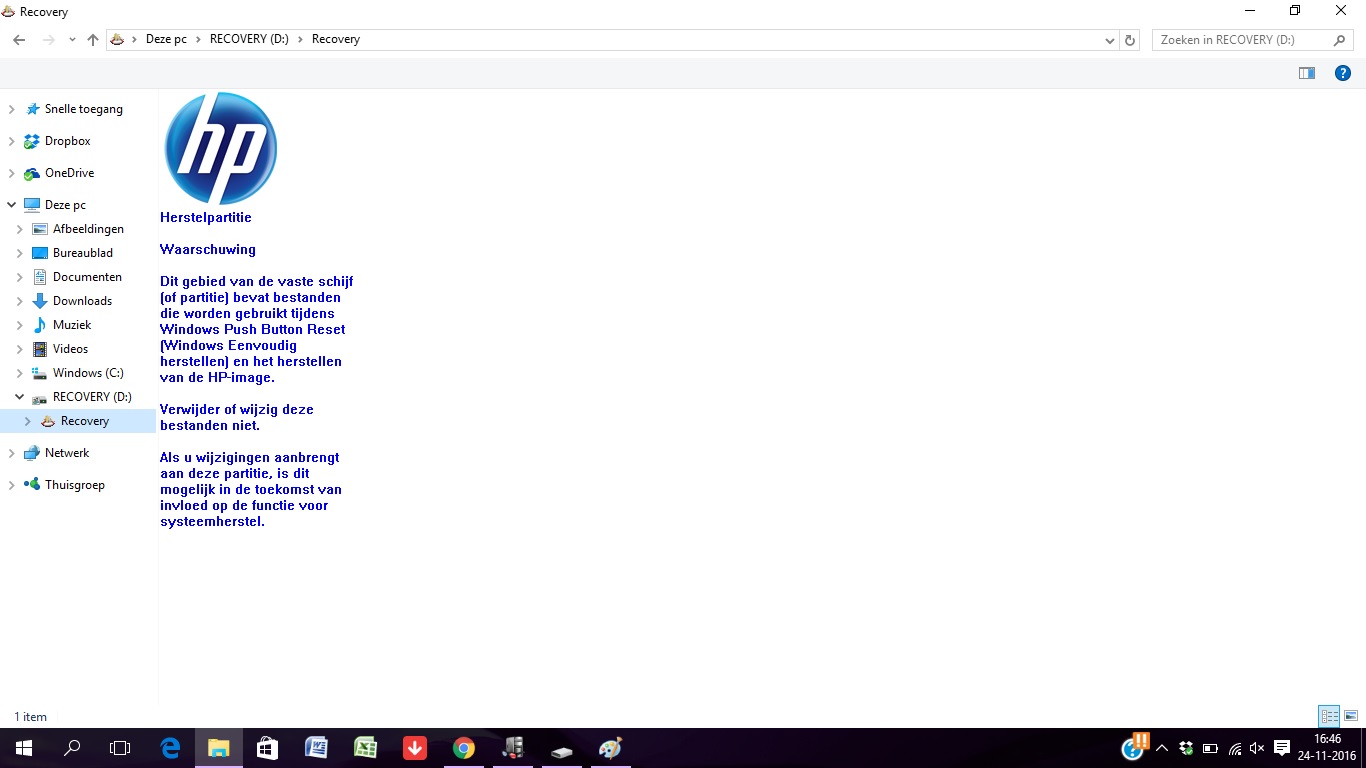The image size is (1366, 768).
Task: Select Downloads in navigation pane
Action: (82, 301)
